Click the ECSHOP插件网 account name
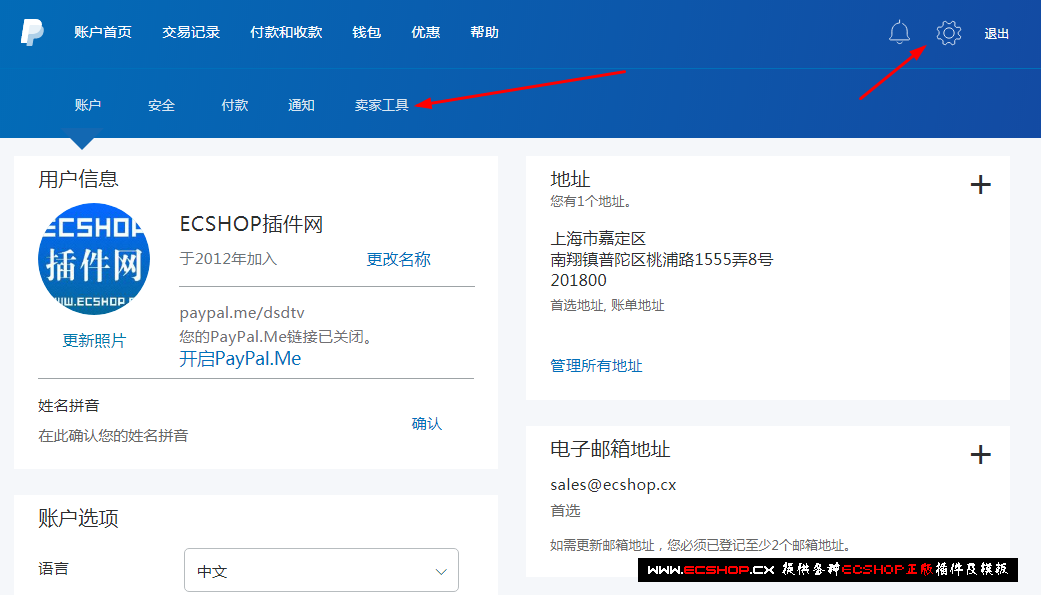 point(252,224)
